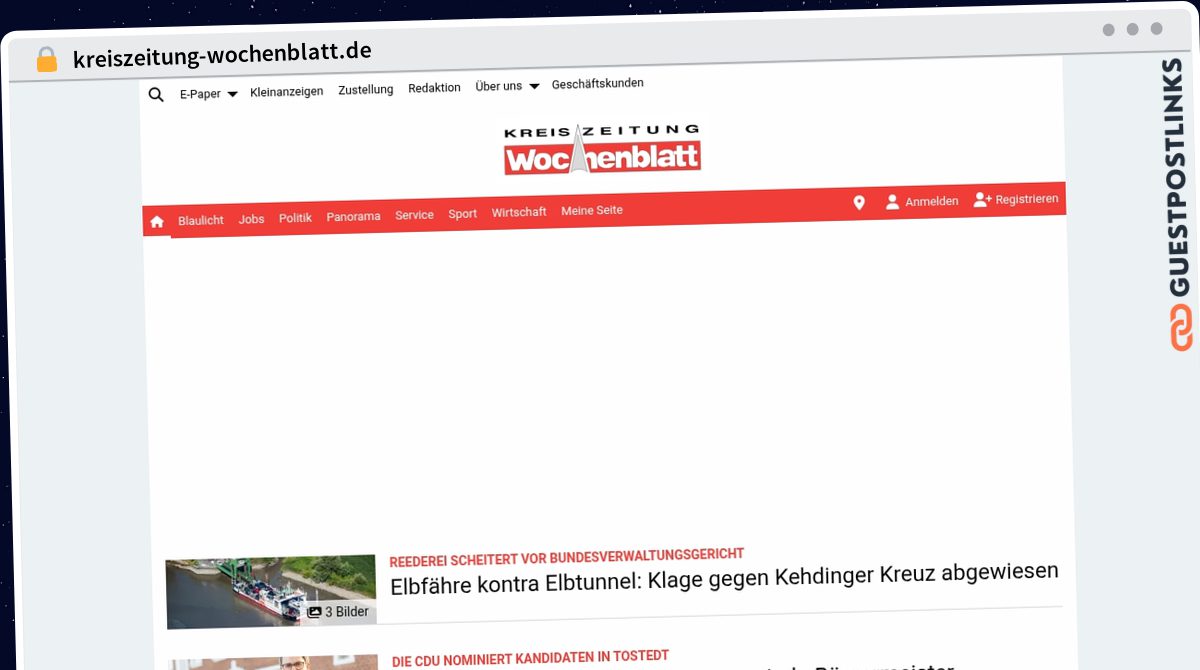Select the Wirtschaft section
The image size is (1200, 670).
coord(519,212)
